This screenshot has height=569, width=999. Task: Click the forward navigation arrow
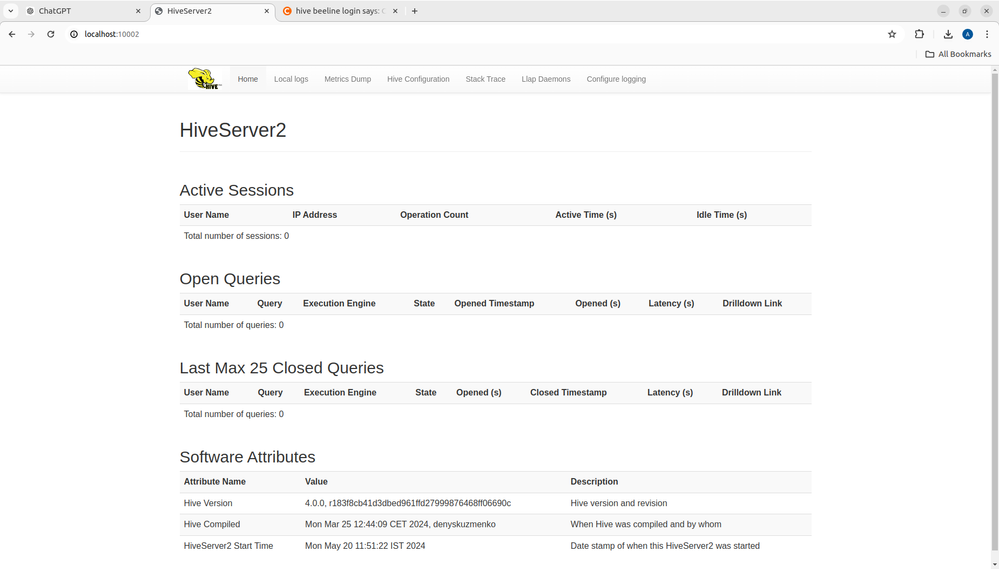coord(31,34)
